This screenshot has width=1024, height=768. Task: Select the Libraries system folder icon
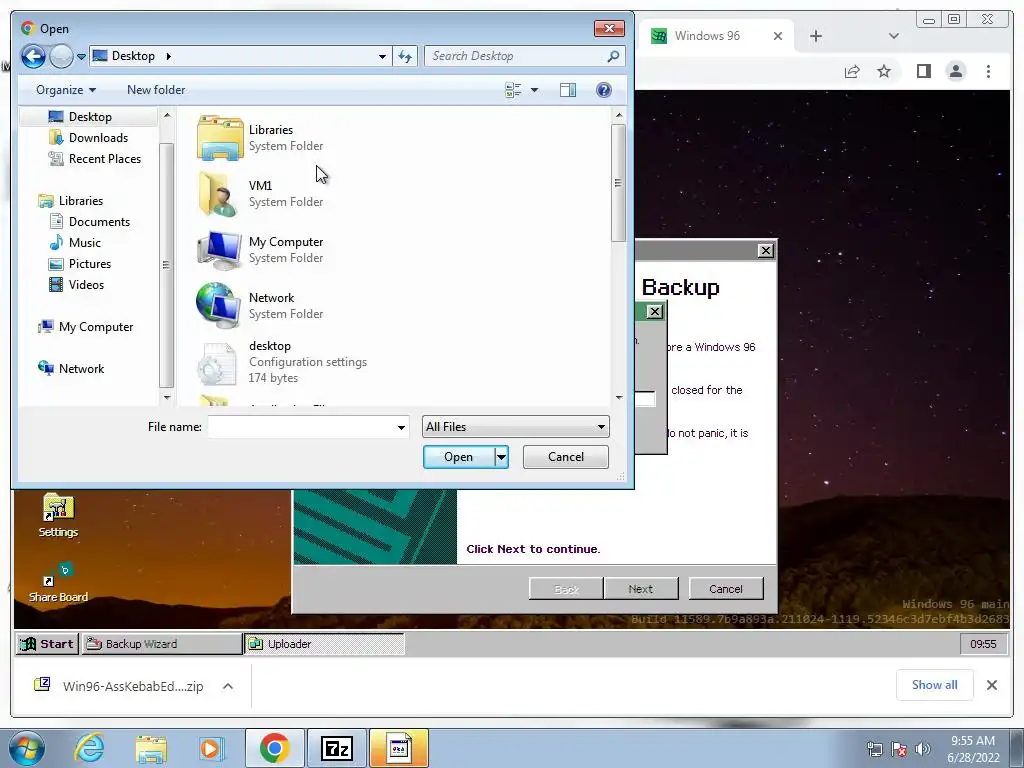(220, 138)
